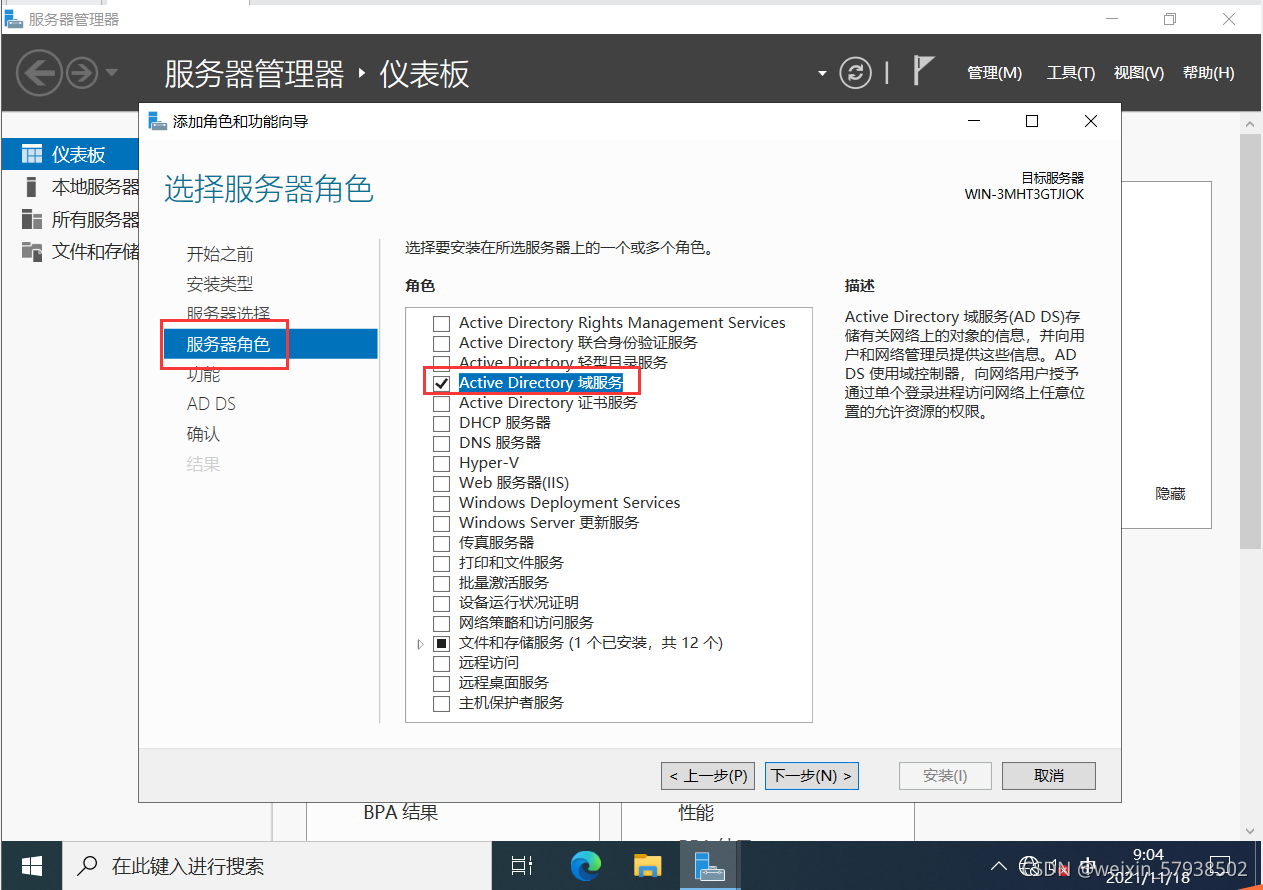Open the dropdown arrow left of refresh
Image resolution: width=1263 pixels, height=890 pixels.
[822, 74]
